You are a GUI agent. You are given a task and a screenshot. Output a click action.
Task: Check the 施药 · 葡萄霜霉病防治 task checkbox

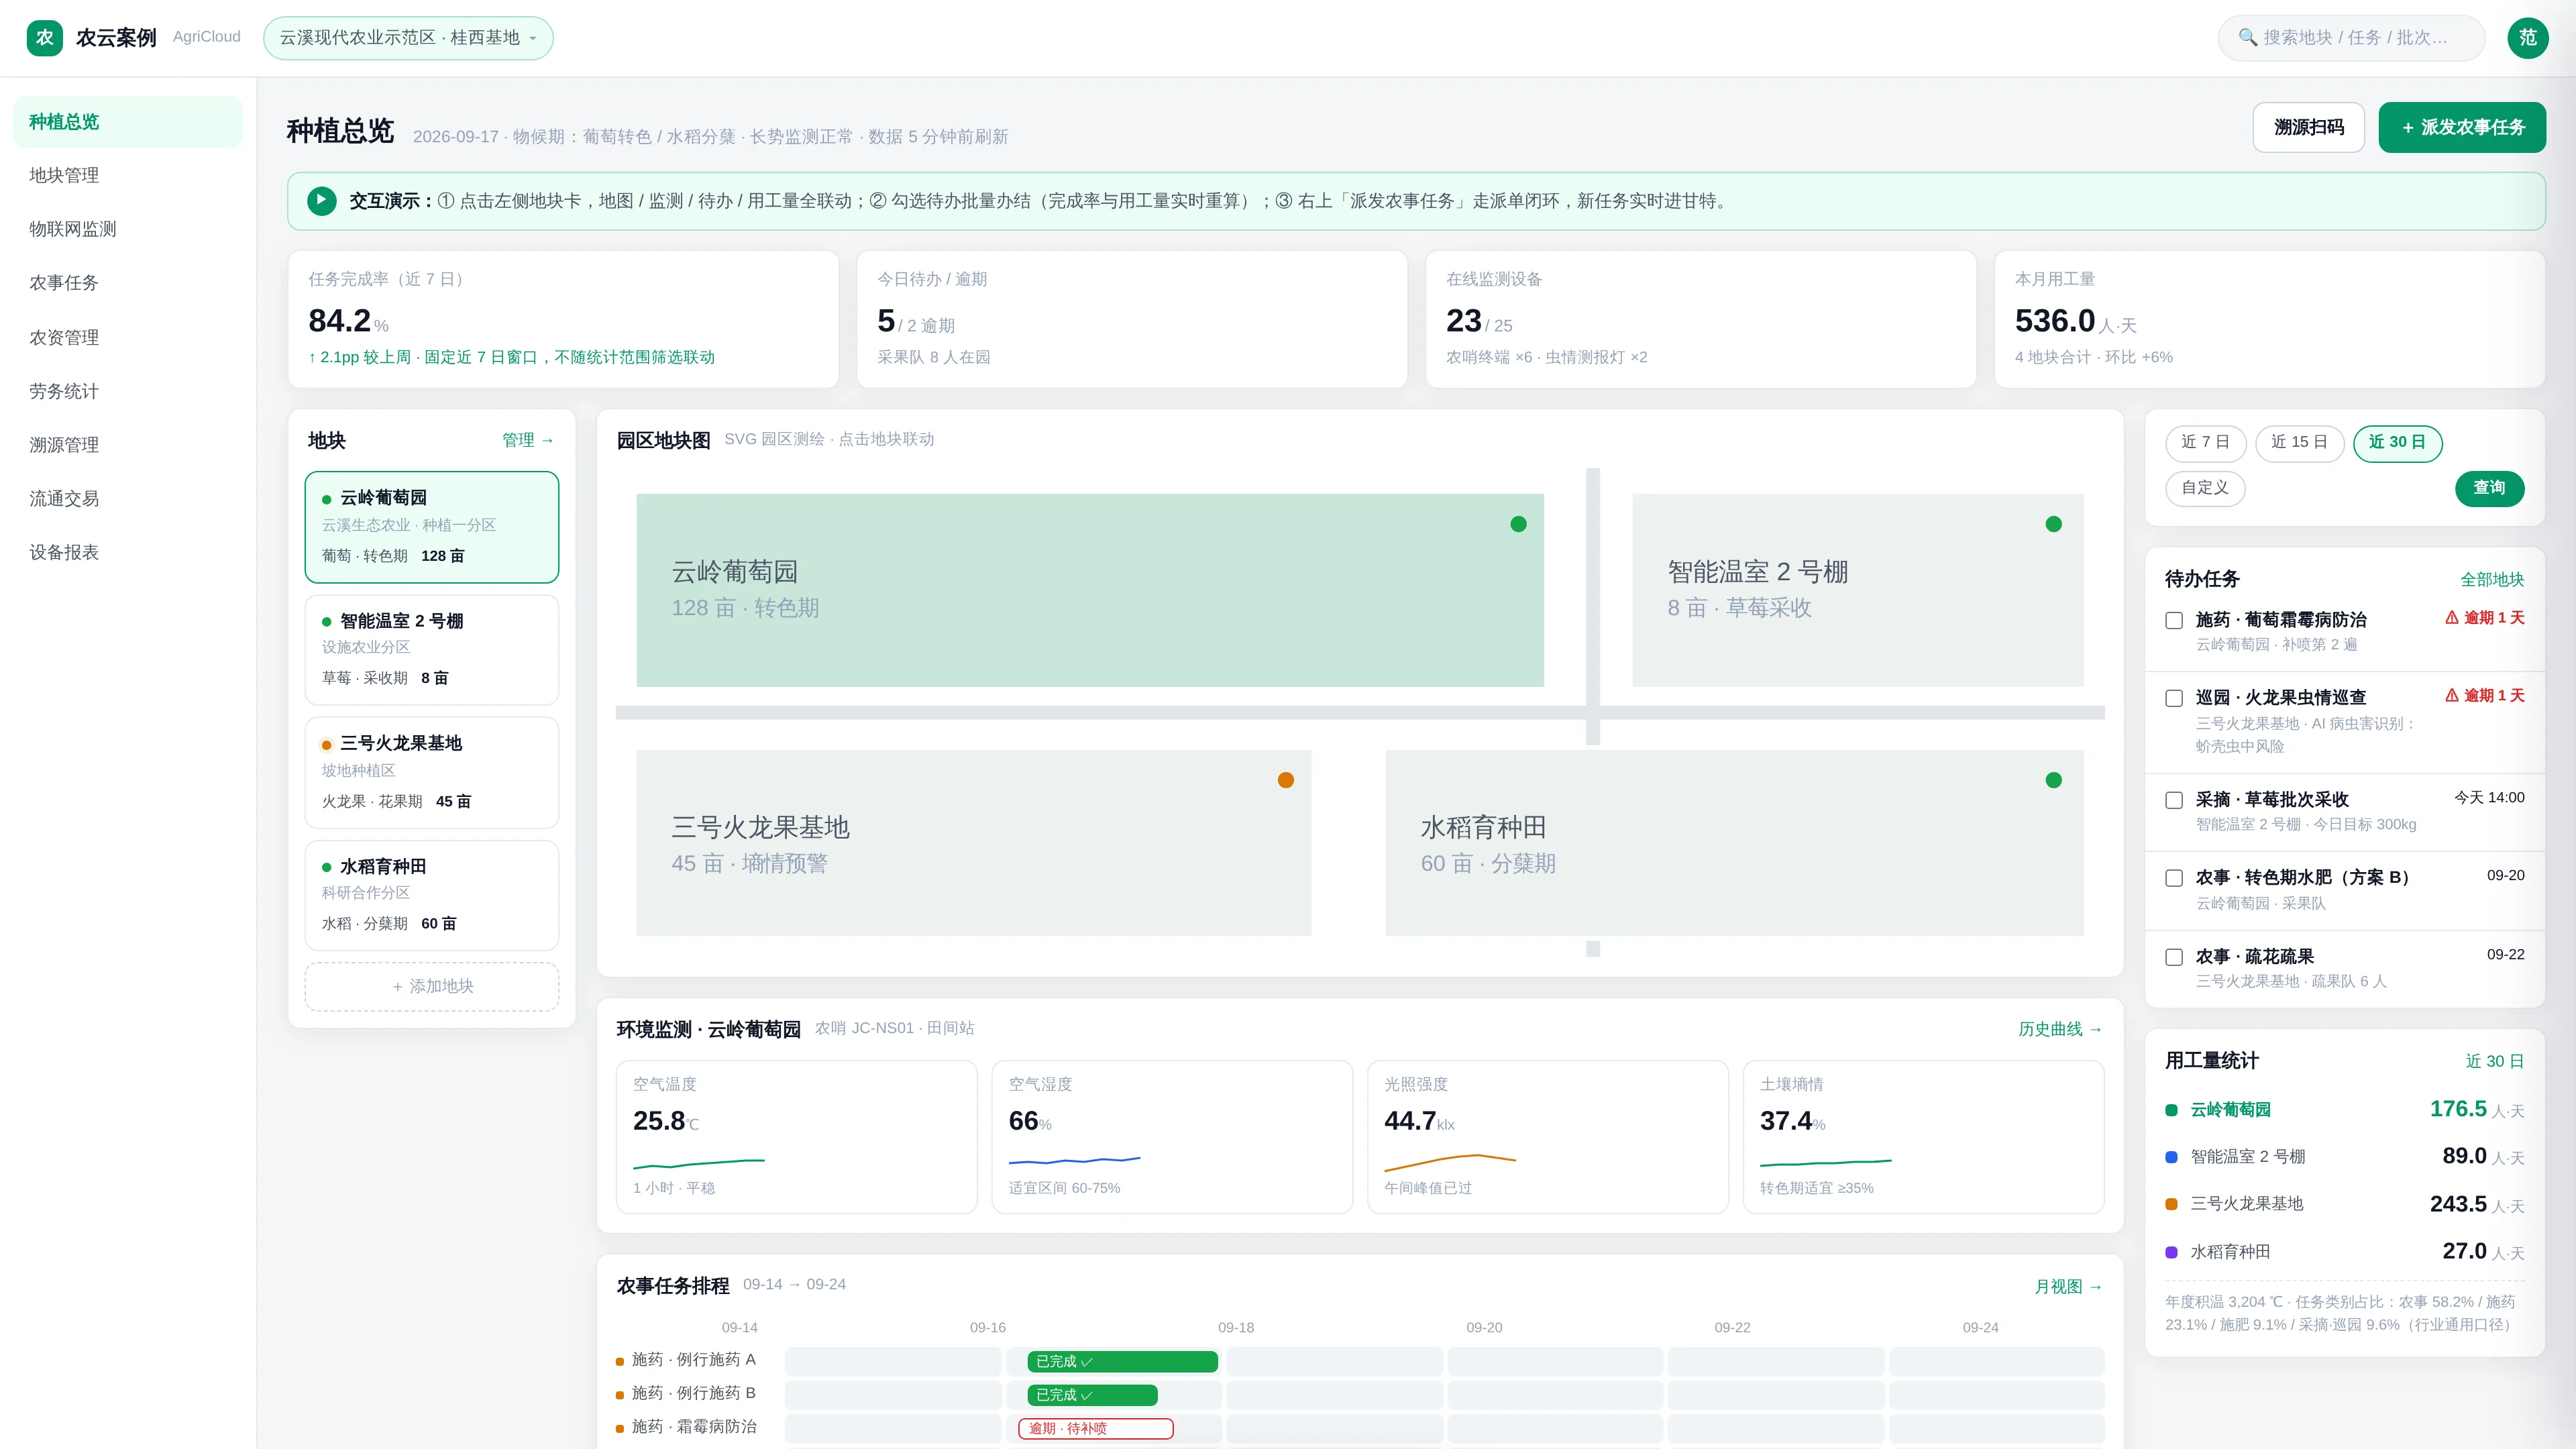click(x=2174, y=621)
